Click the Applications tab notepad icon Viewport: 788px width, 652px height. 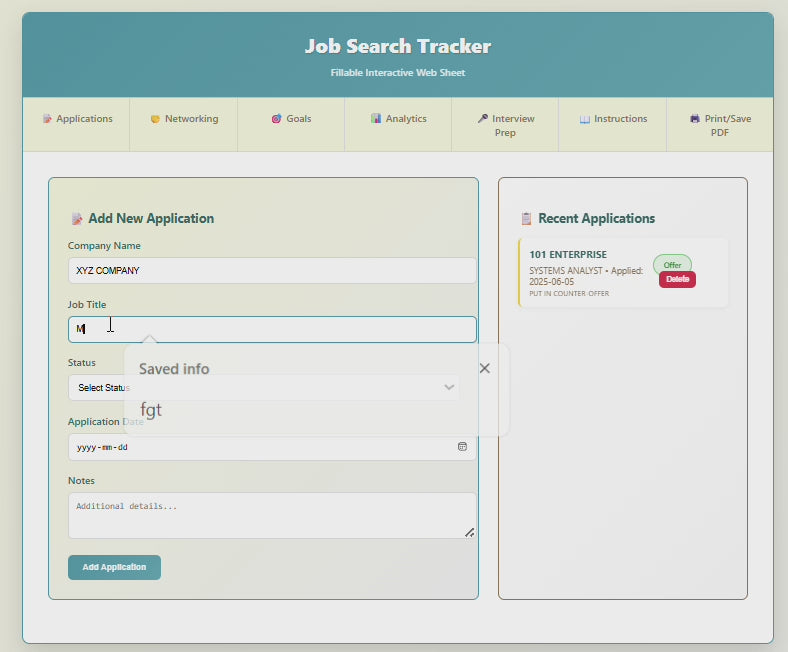click(x=47, y=119)
